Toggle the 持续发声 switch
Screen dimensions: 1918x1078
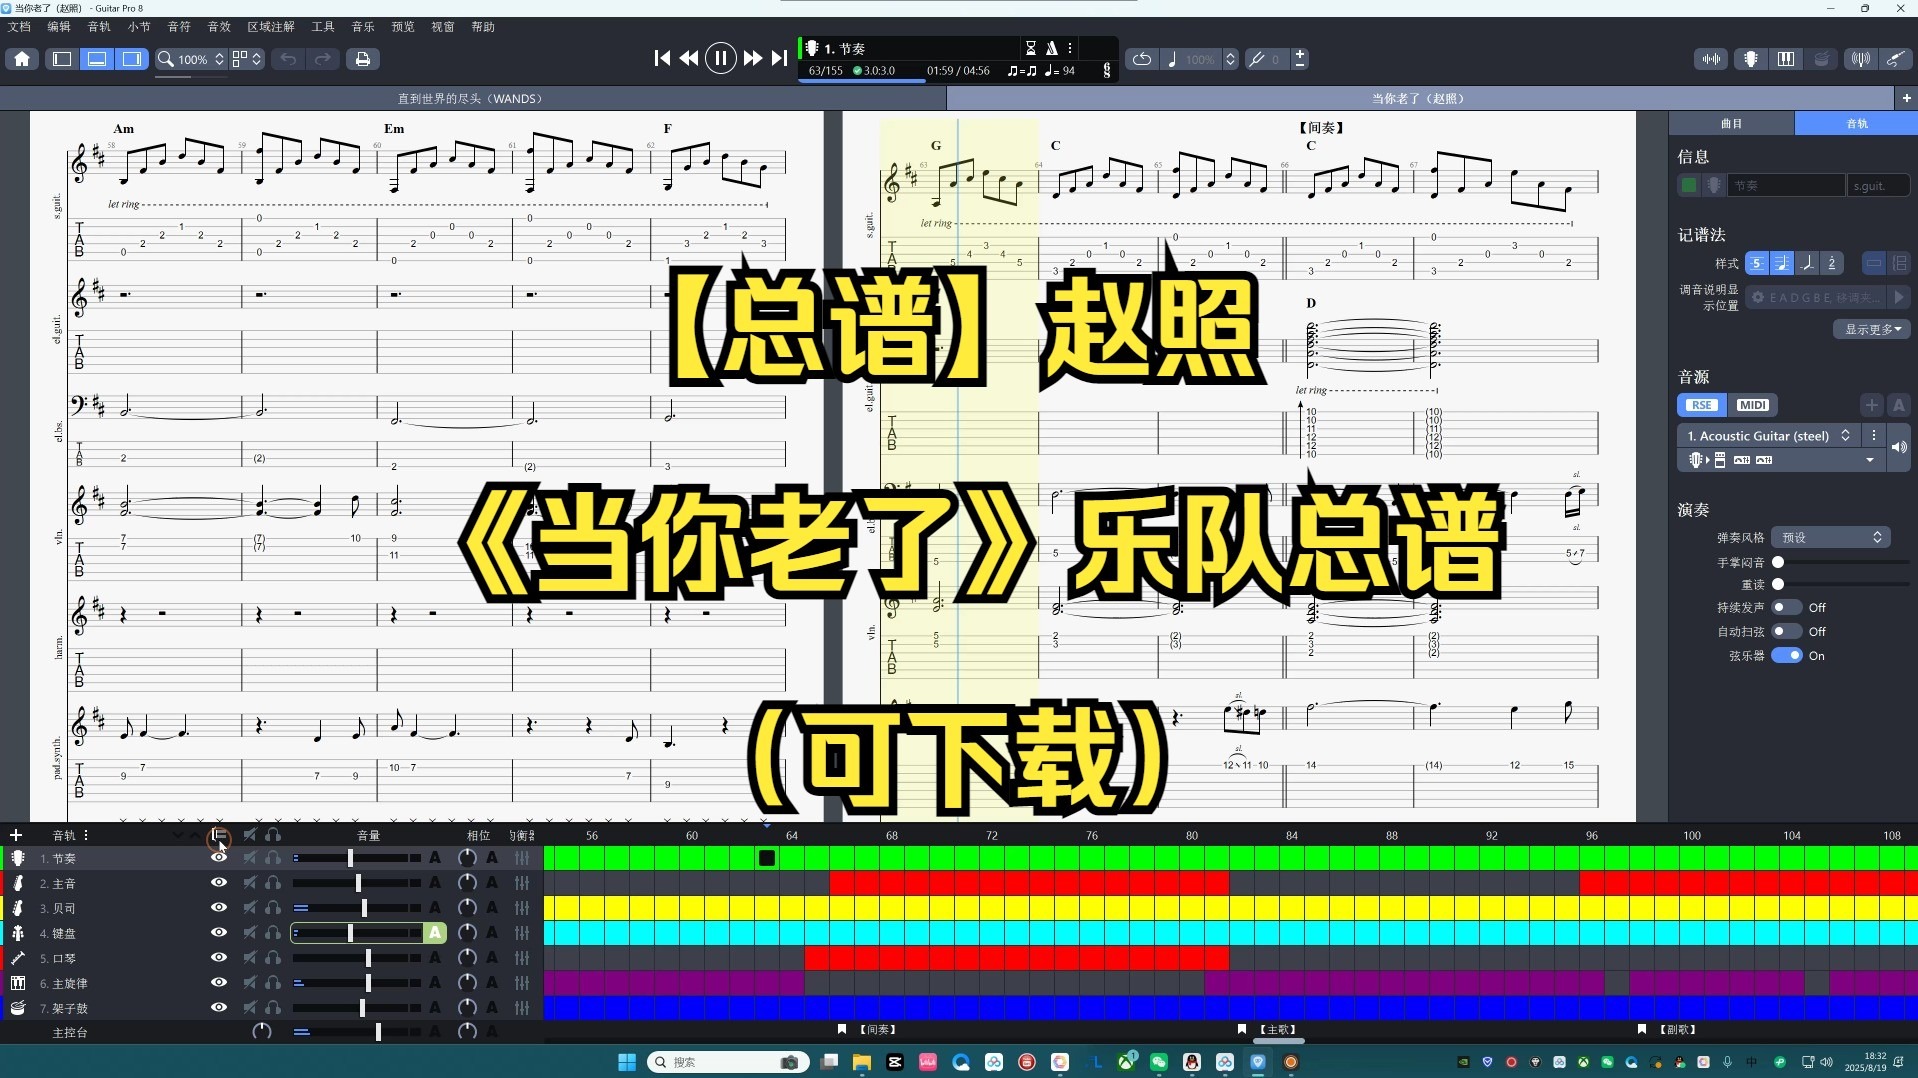[1785, 607]
